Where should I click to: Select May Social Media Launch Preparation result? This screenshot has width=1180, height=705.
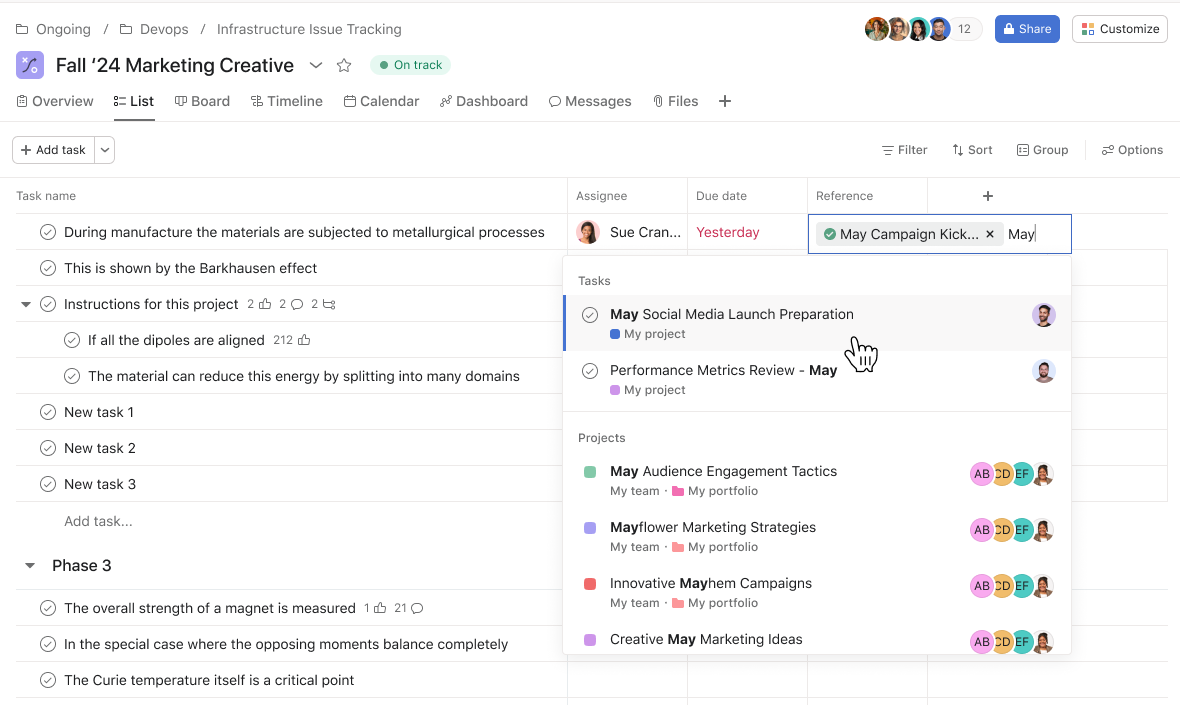731,315
